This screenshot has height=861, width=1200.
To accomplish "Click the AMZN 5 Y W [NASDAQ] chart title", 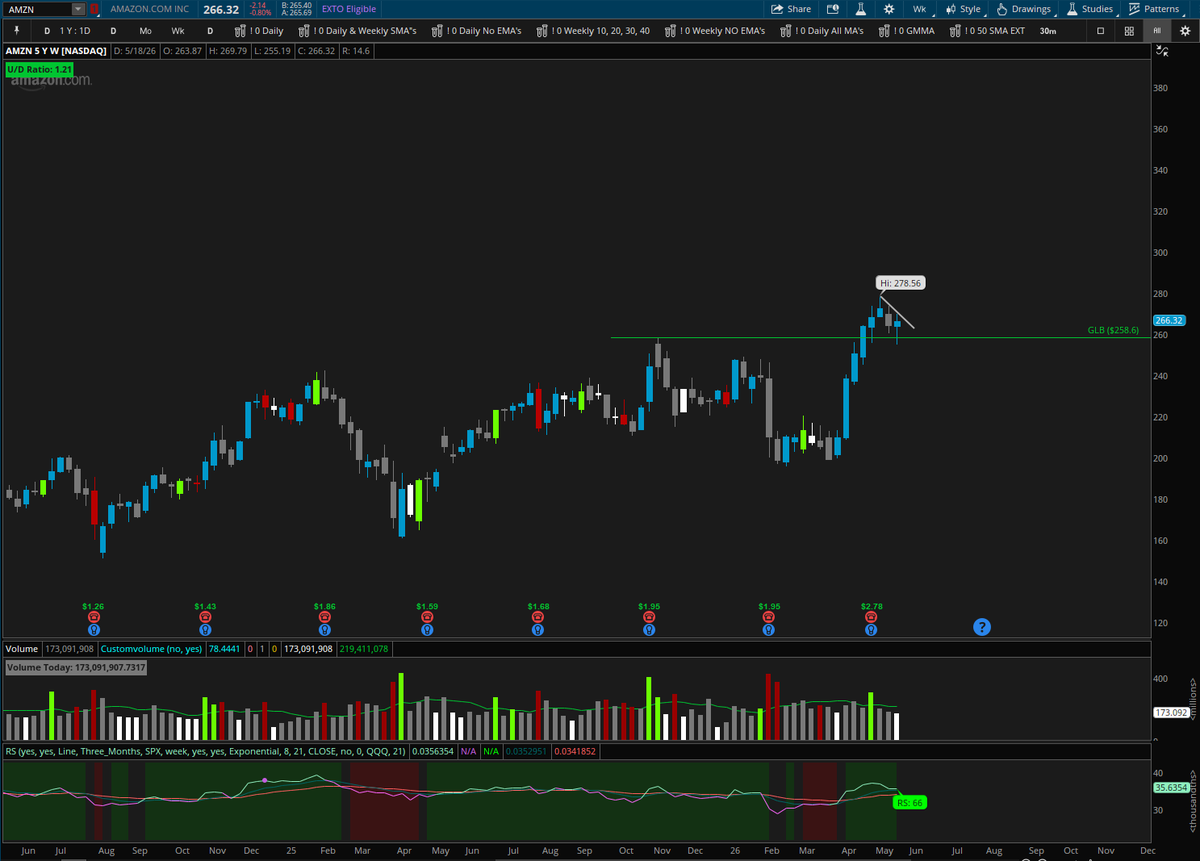I will coord(55,49).
